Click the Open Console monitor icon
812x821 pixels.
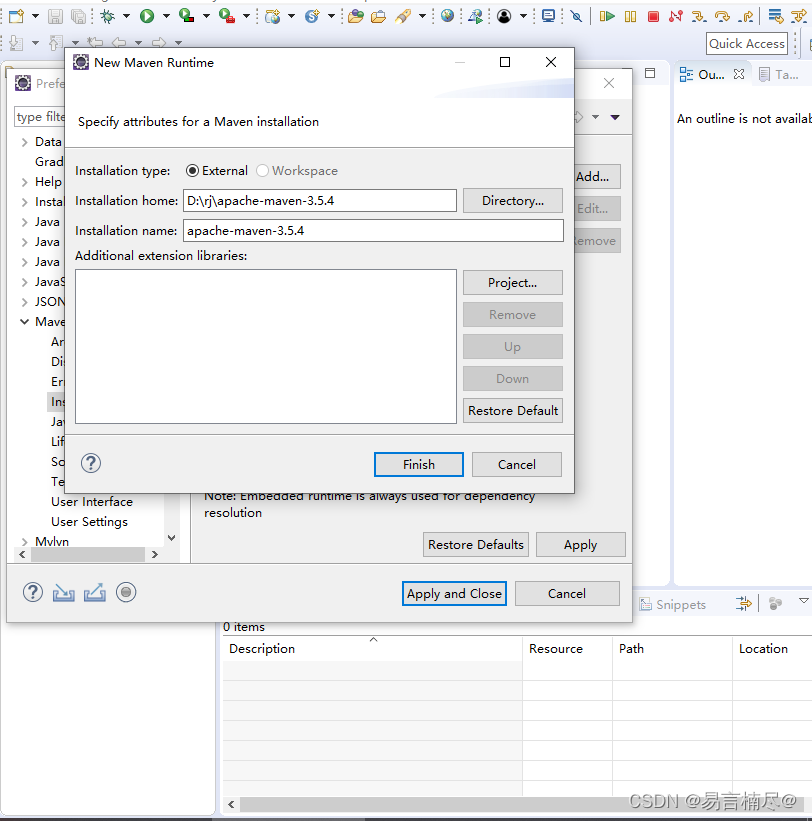[548, 16]
